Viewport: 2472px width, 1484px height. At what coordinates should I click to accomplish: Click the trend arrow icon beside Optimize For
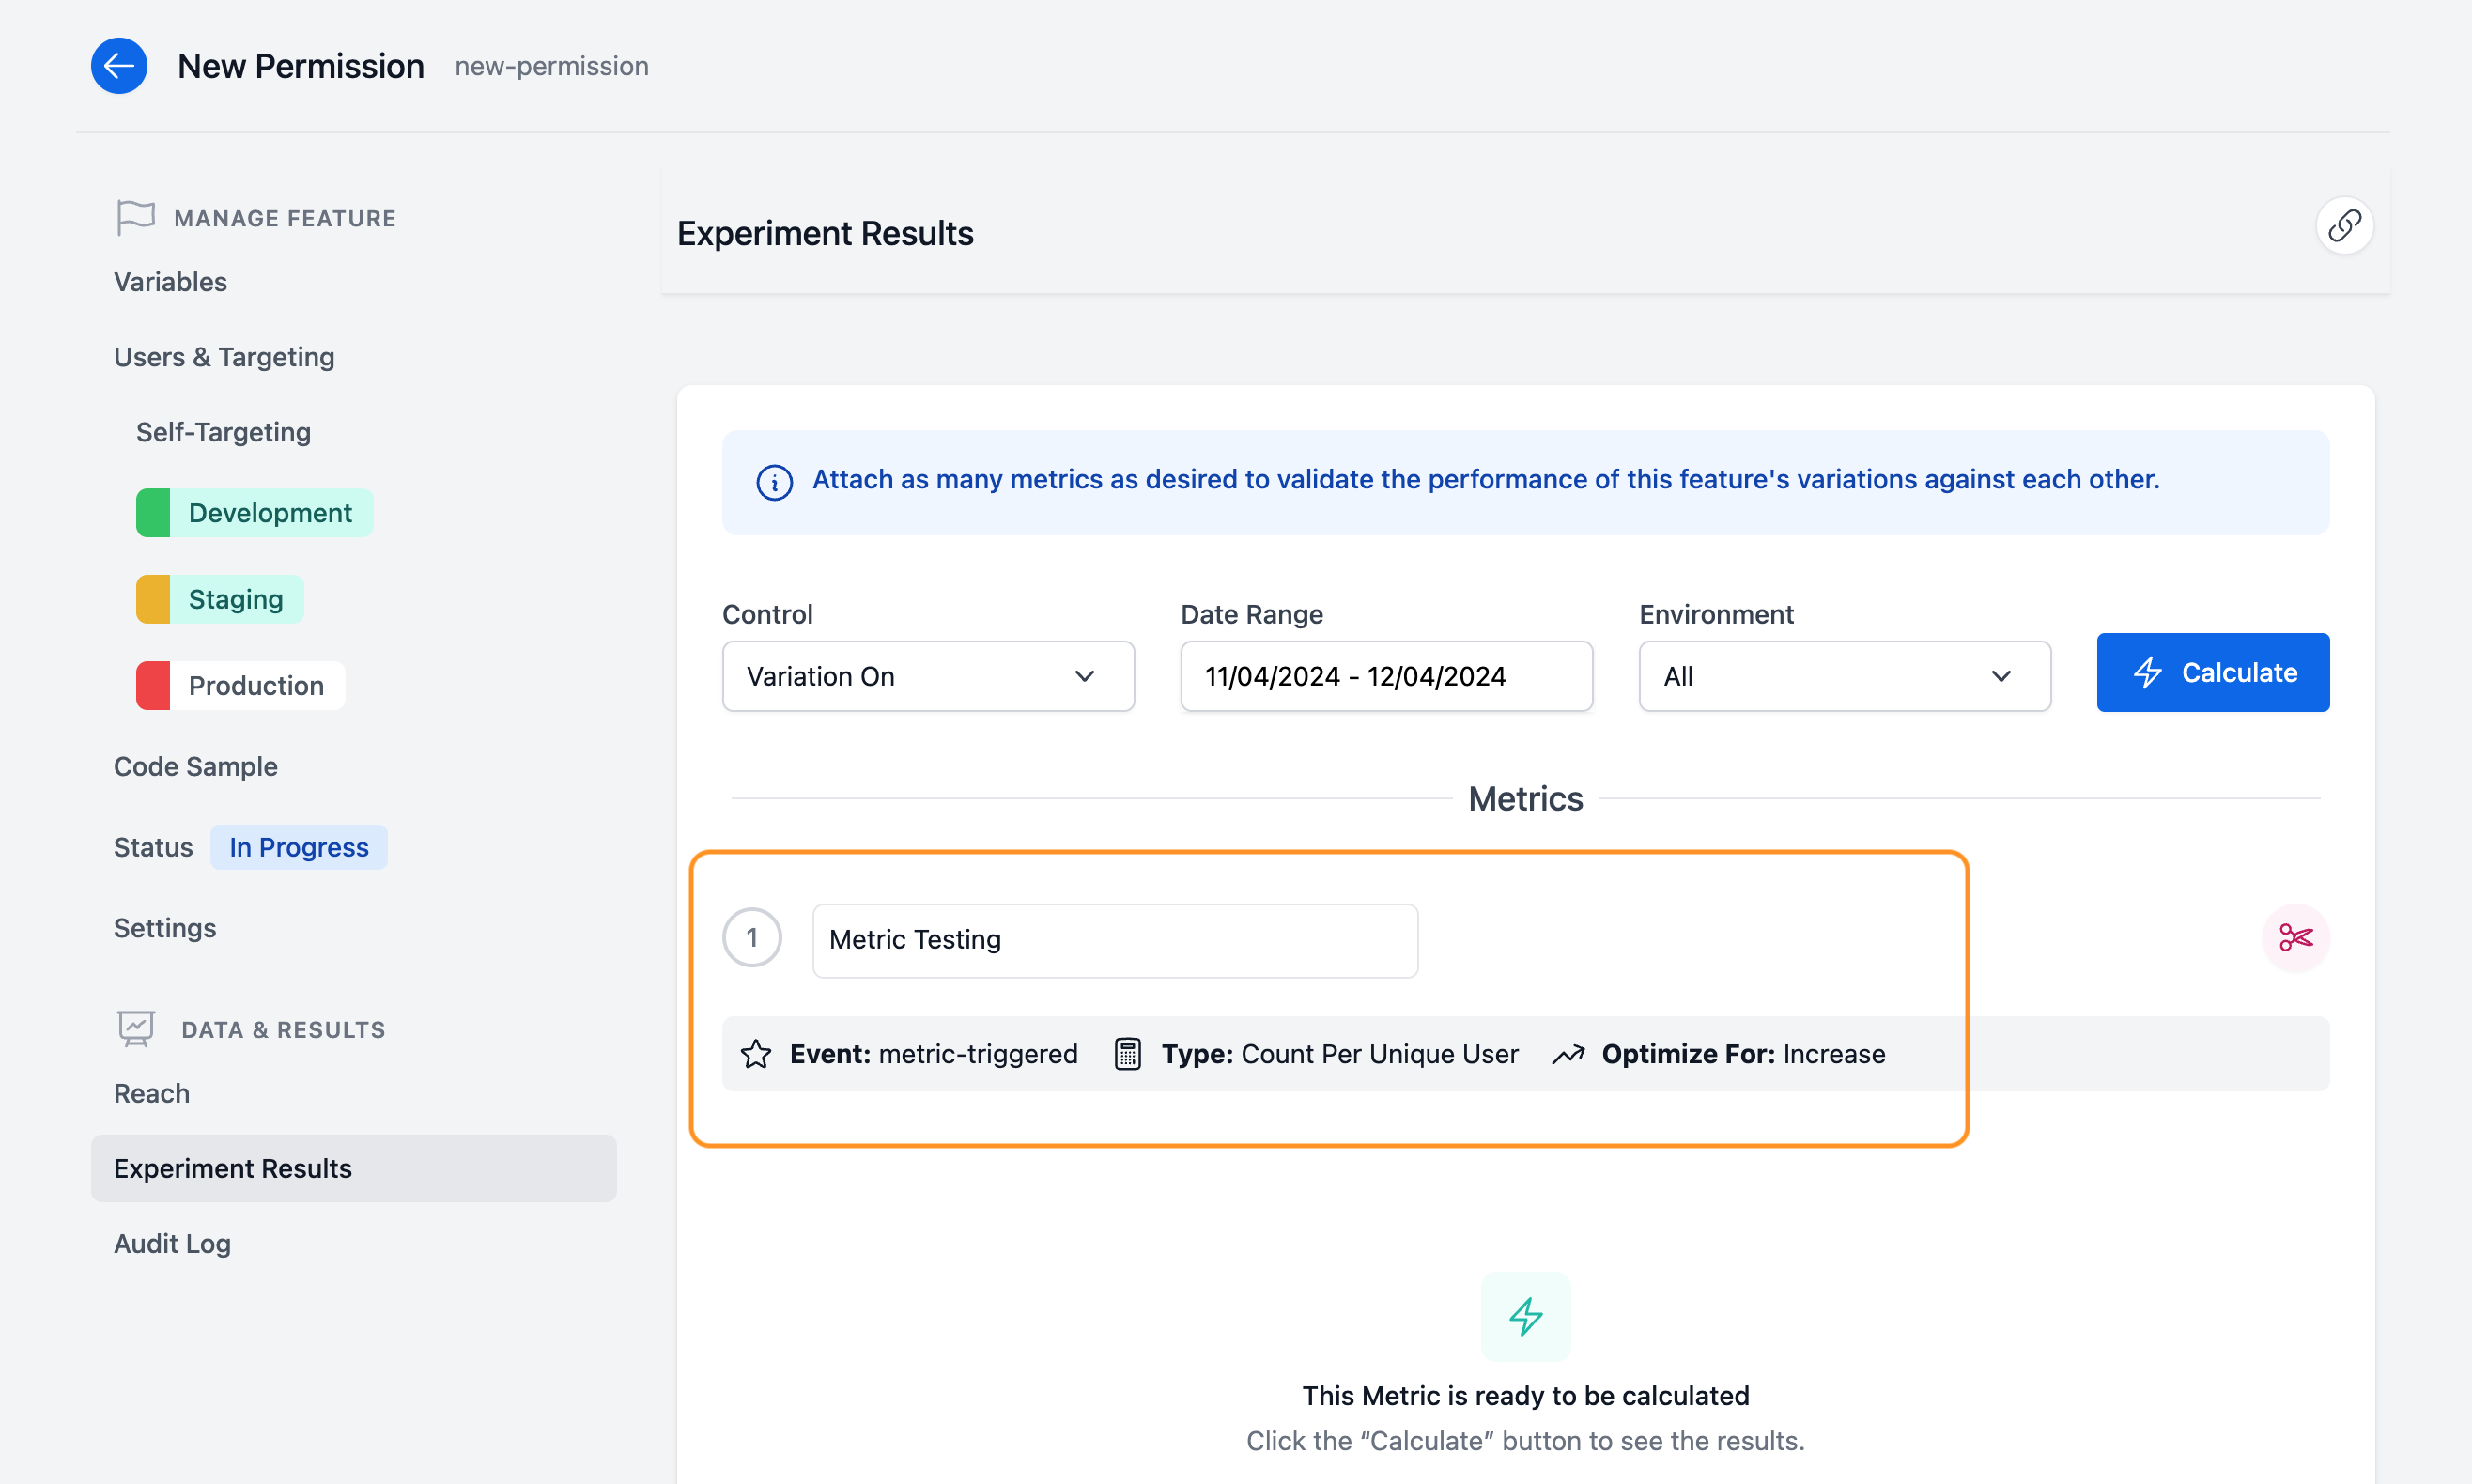1567,1054
